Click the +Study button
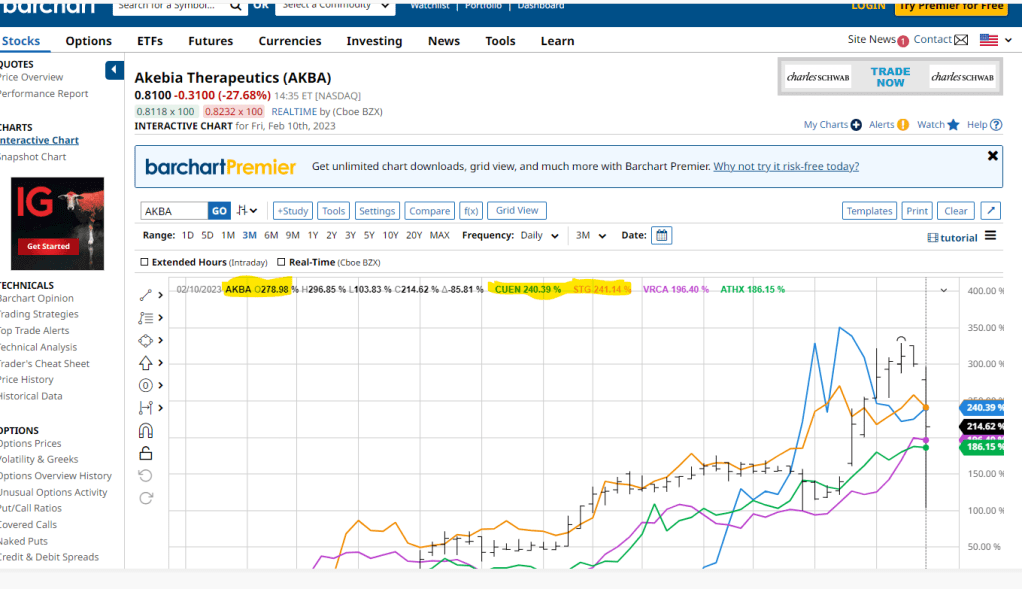1022x589 pixels. point(293,211)
